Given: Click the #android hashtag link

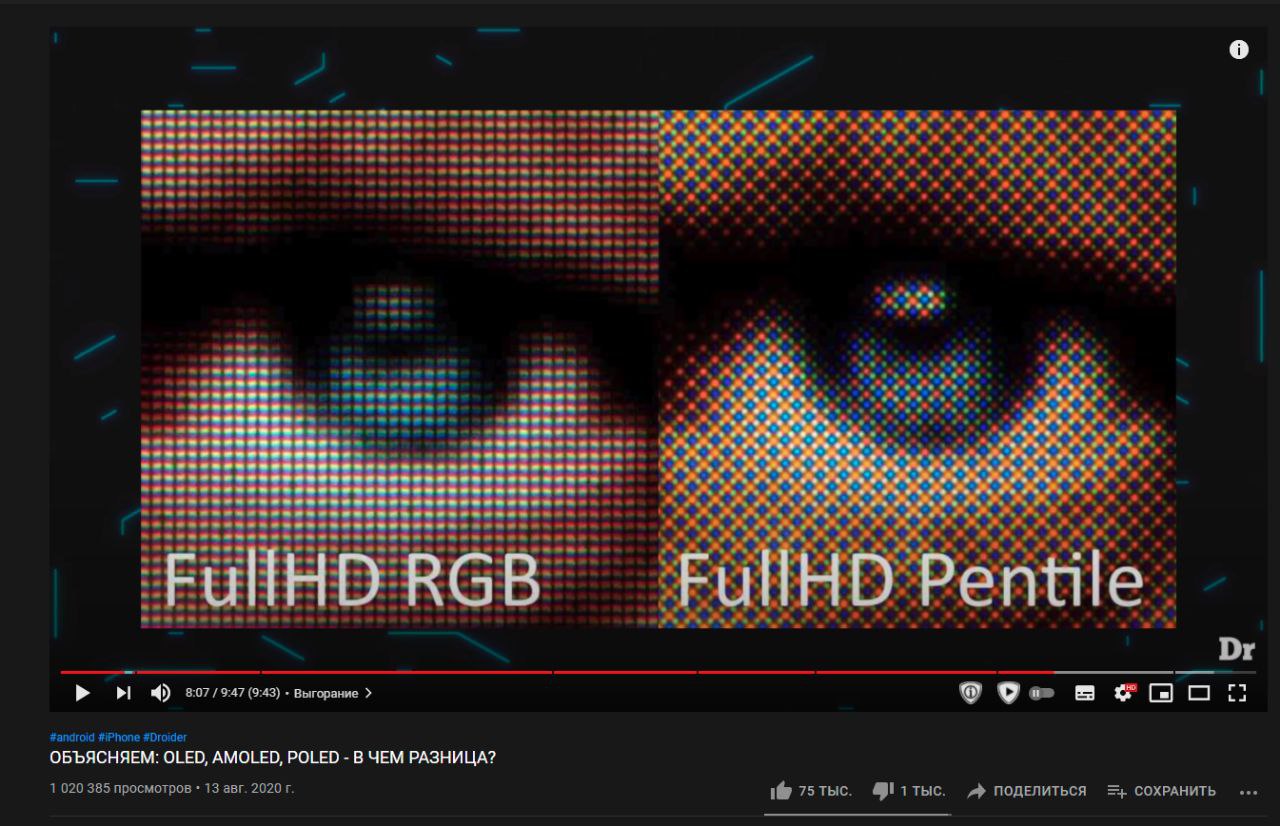Looking at the screenshot, I should (72, 737).
